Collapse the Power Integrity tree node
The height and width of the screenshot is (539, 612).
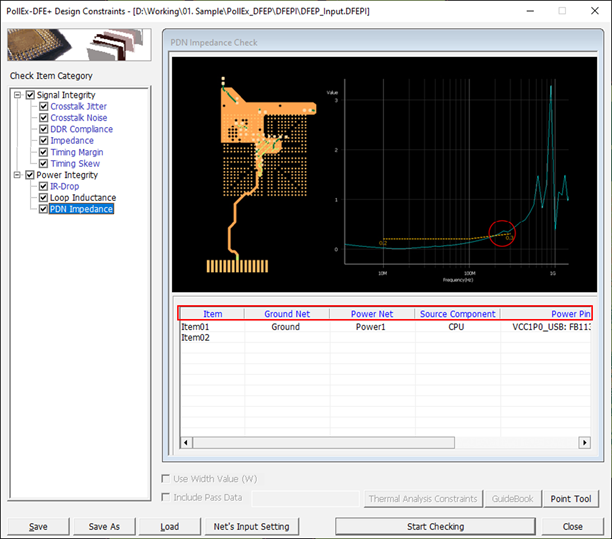17,175
